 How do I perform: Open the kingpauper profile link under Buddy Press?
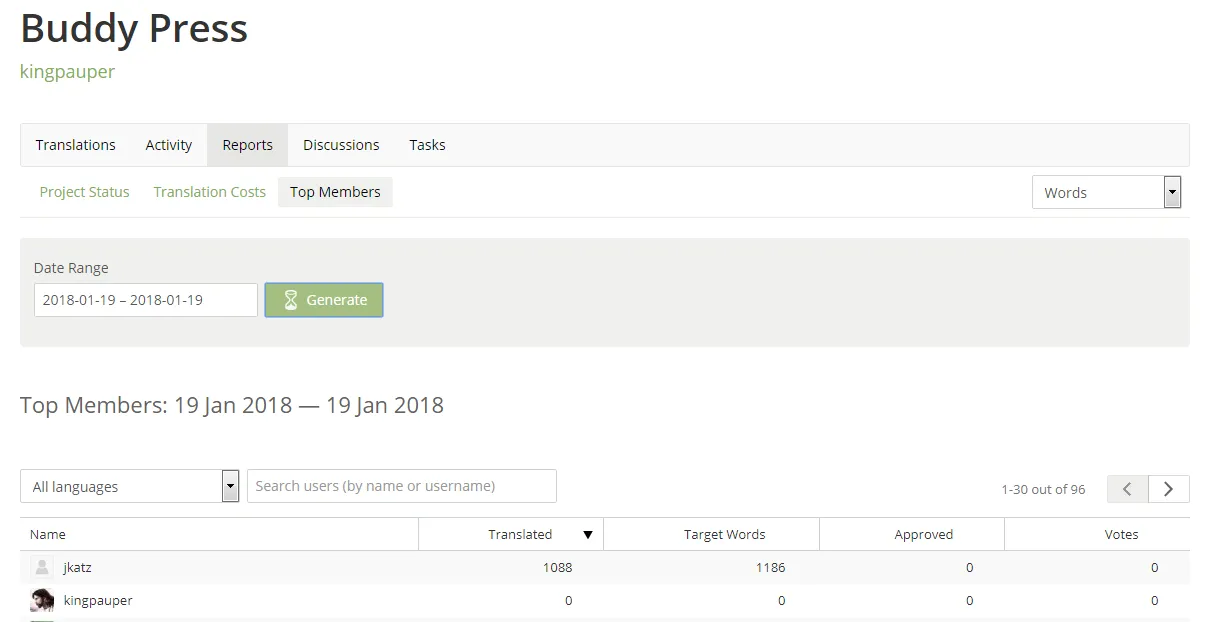67,72
